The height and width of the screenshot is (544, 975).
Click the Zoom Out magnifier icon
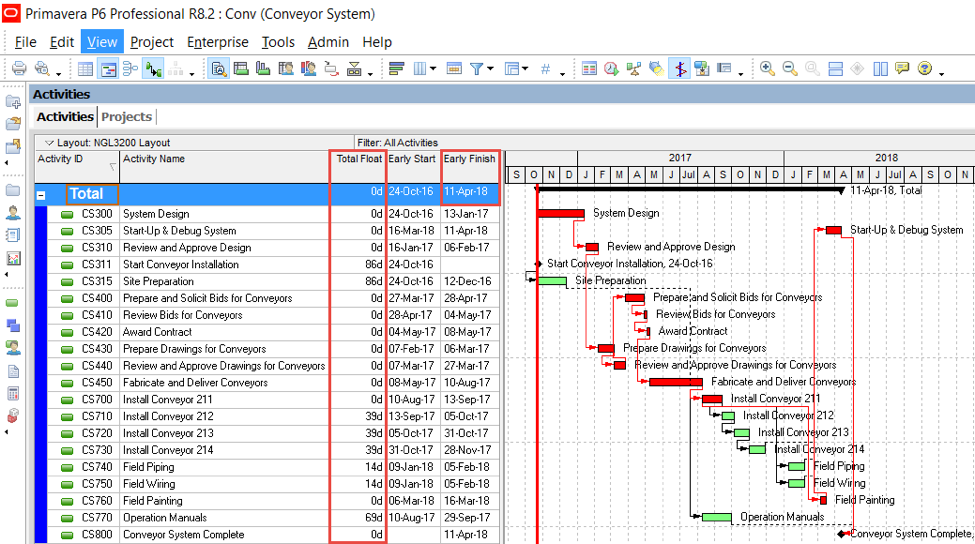[x=790, y=68]
